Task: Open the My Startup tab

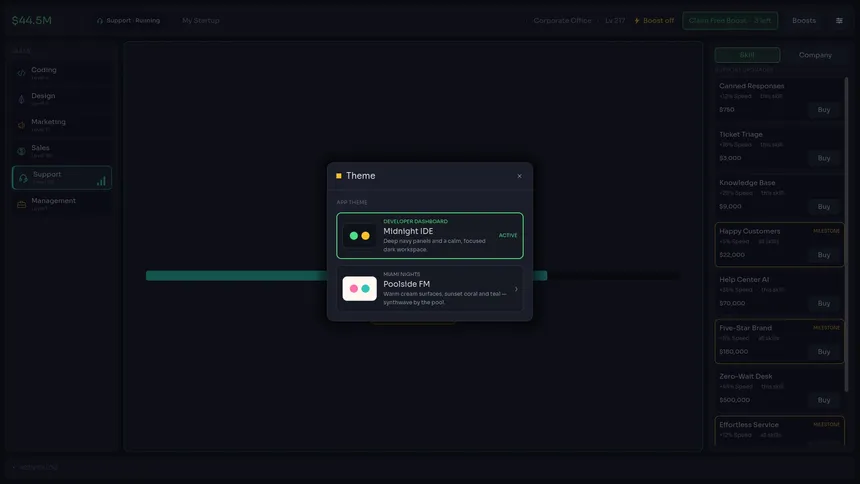Action: click(201, 21)
